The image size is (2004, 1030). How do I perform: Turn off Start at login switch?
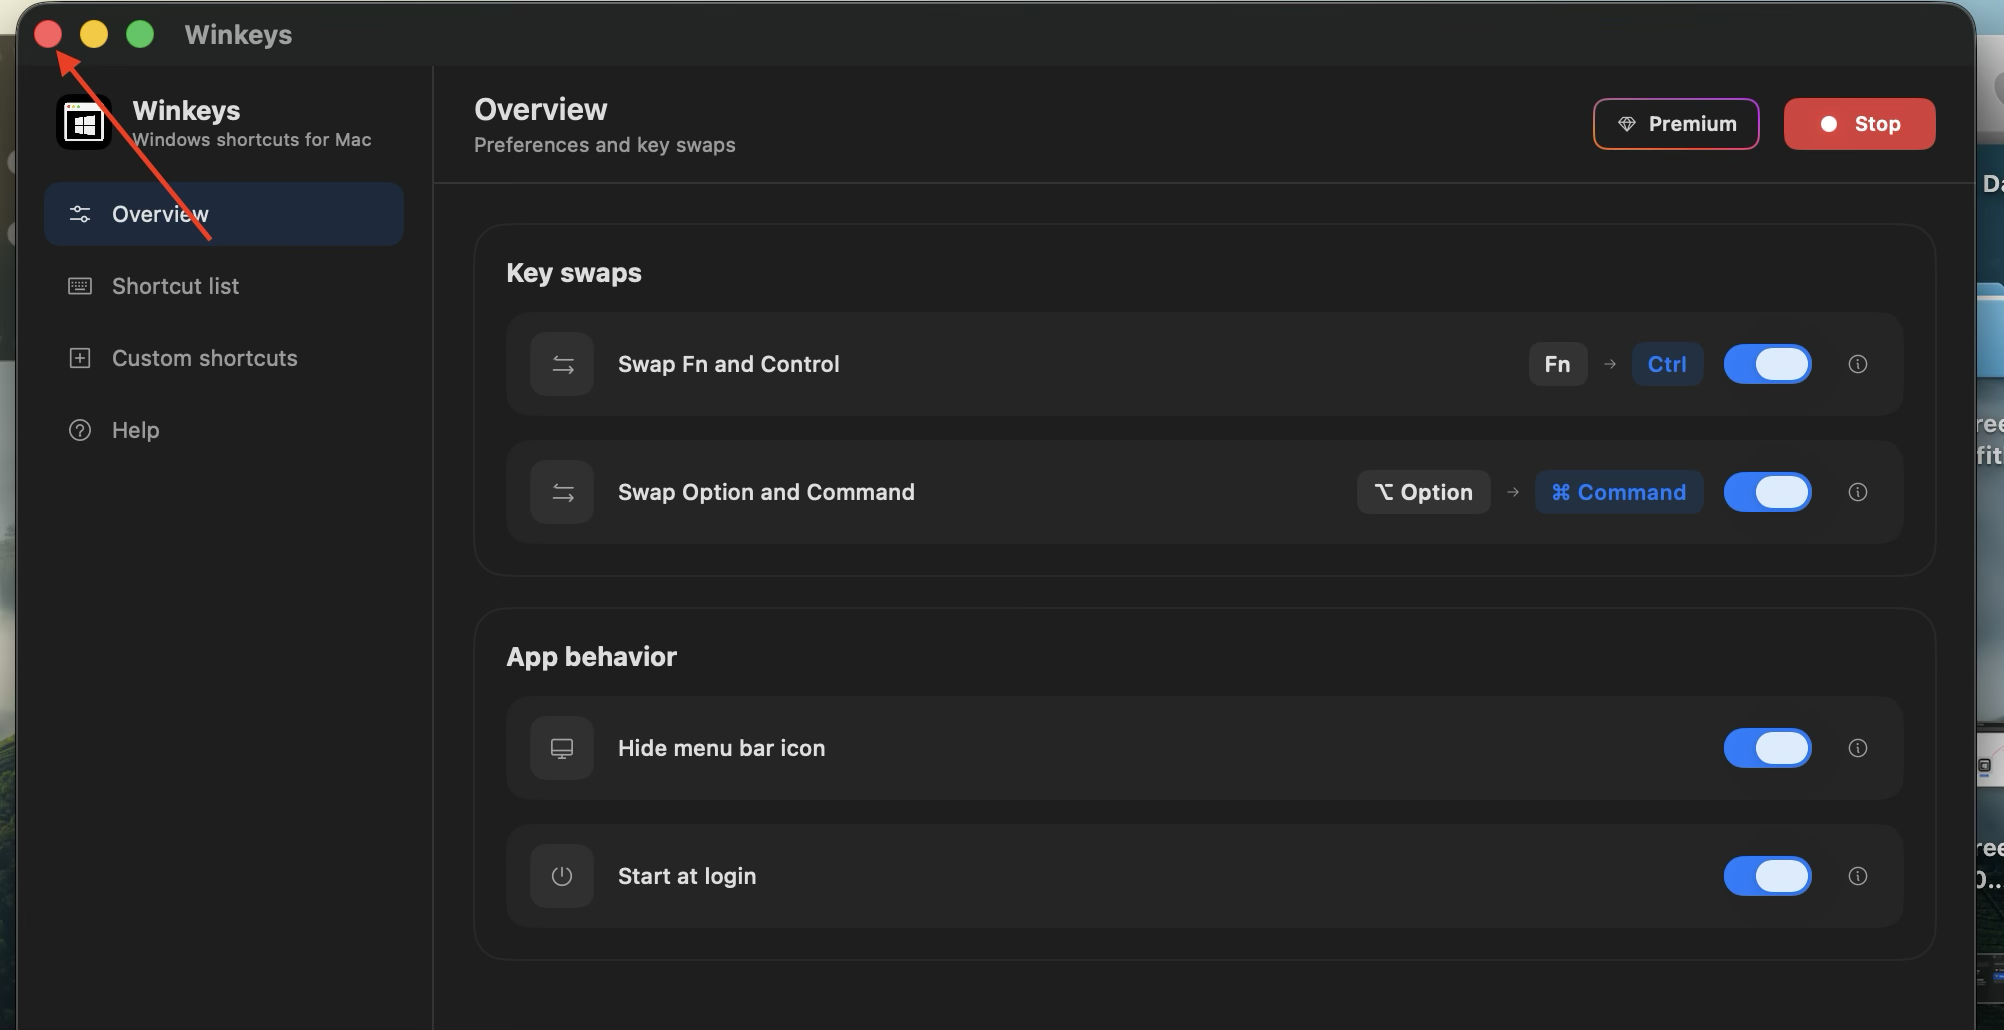(1768, 876)
